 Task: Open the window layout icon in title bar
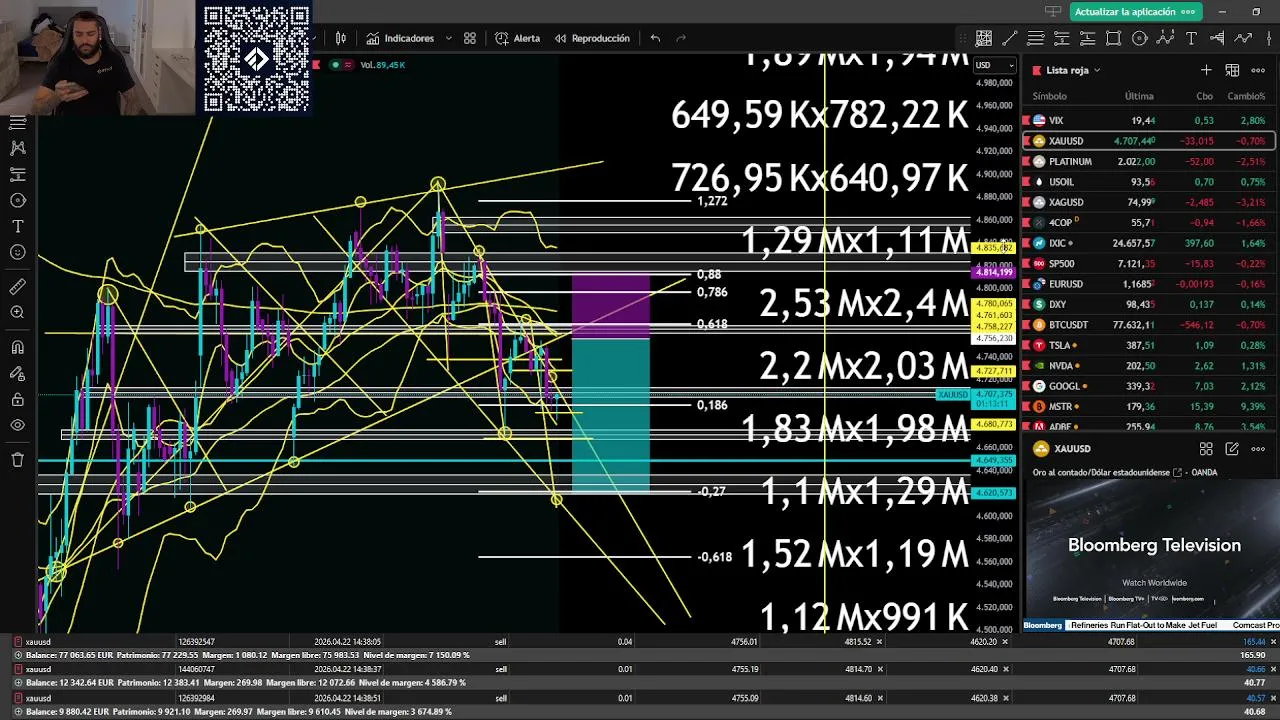click(1053, 11)
